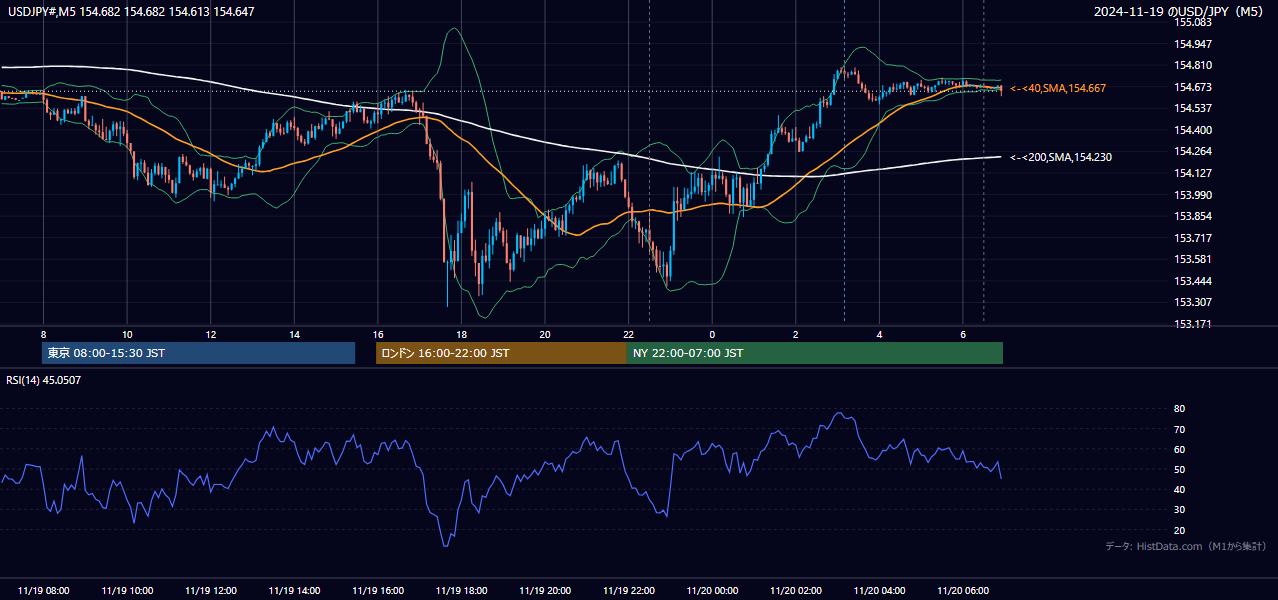
Task: Click RSI scale level 50
Action: (1179, 470)
